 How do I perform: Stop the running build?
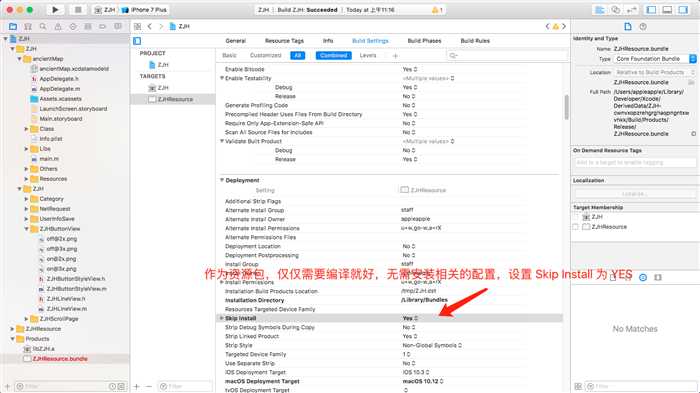pos(78,9)
